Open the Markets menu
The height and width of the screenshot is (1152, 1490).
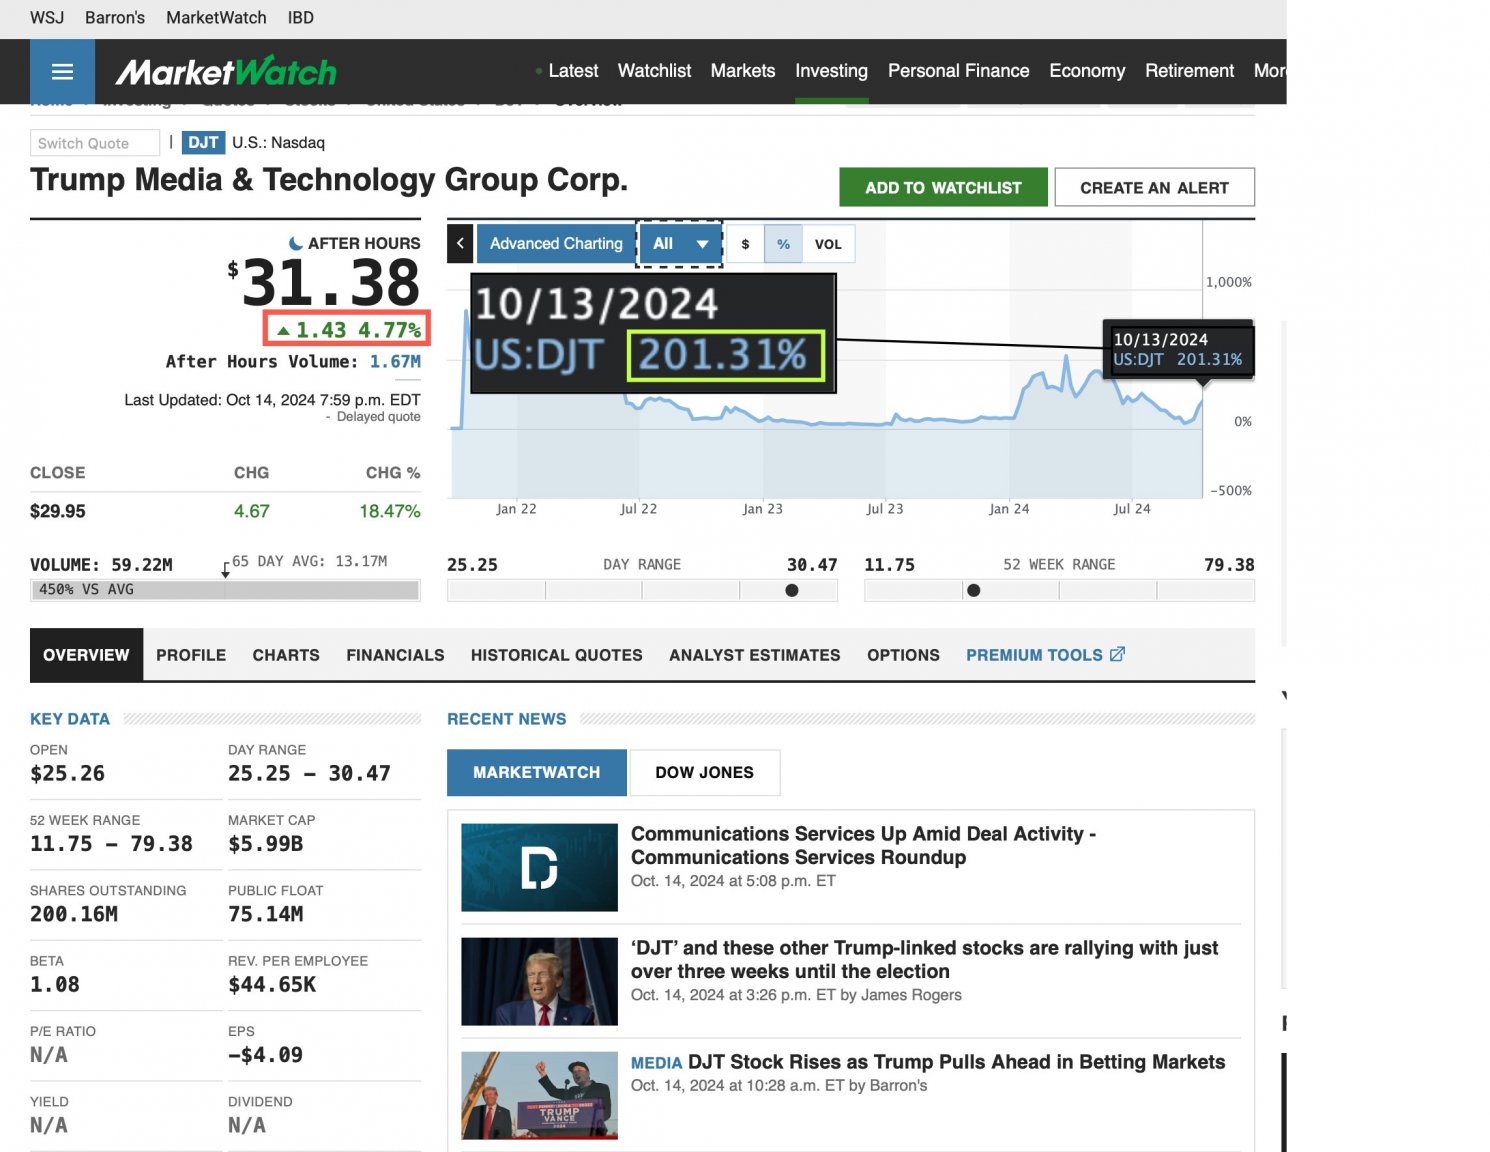[743, 71]
